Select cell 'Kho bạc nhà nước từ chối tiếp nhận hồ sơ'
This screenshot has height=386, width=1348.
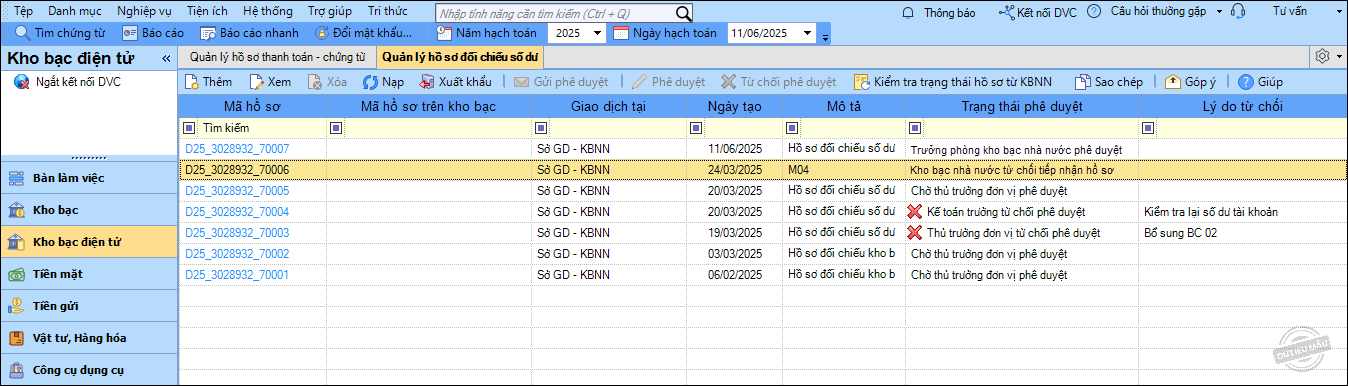point(1021,170)
